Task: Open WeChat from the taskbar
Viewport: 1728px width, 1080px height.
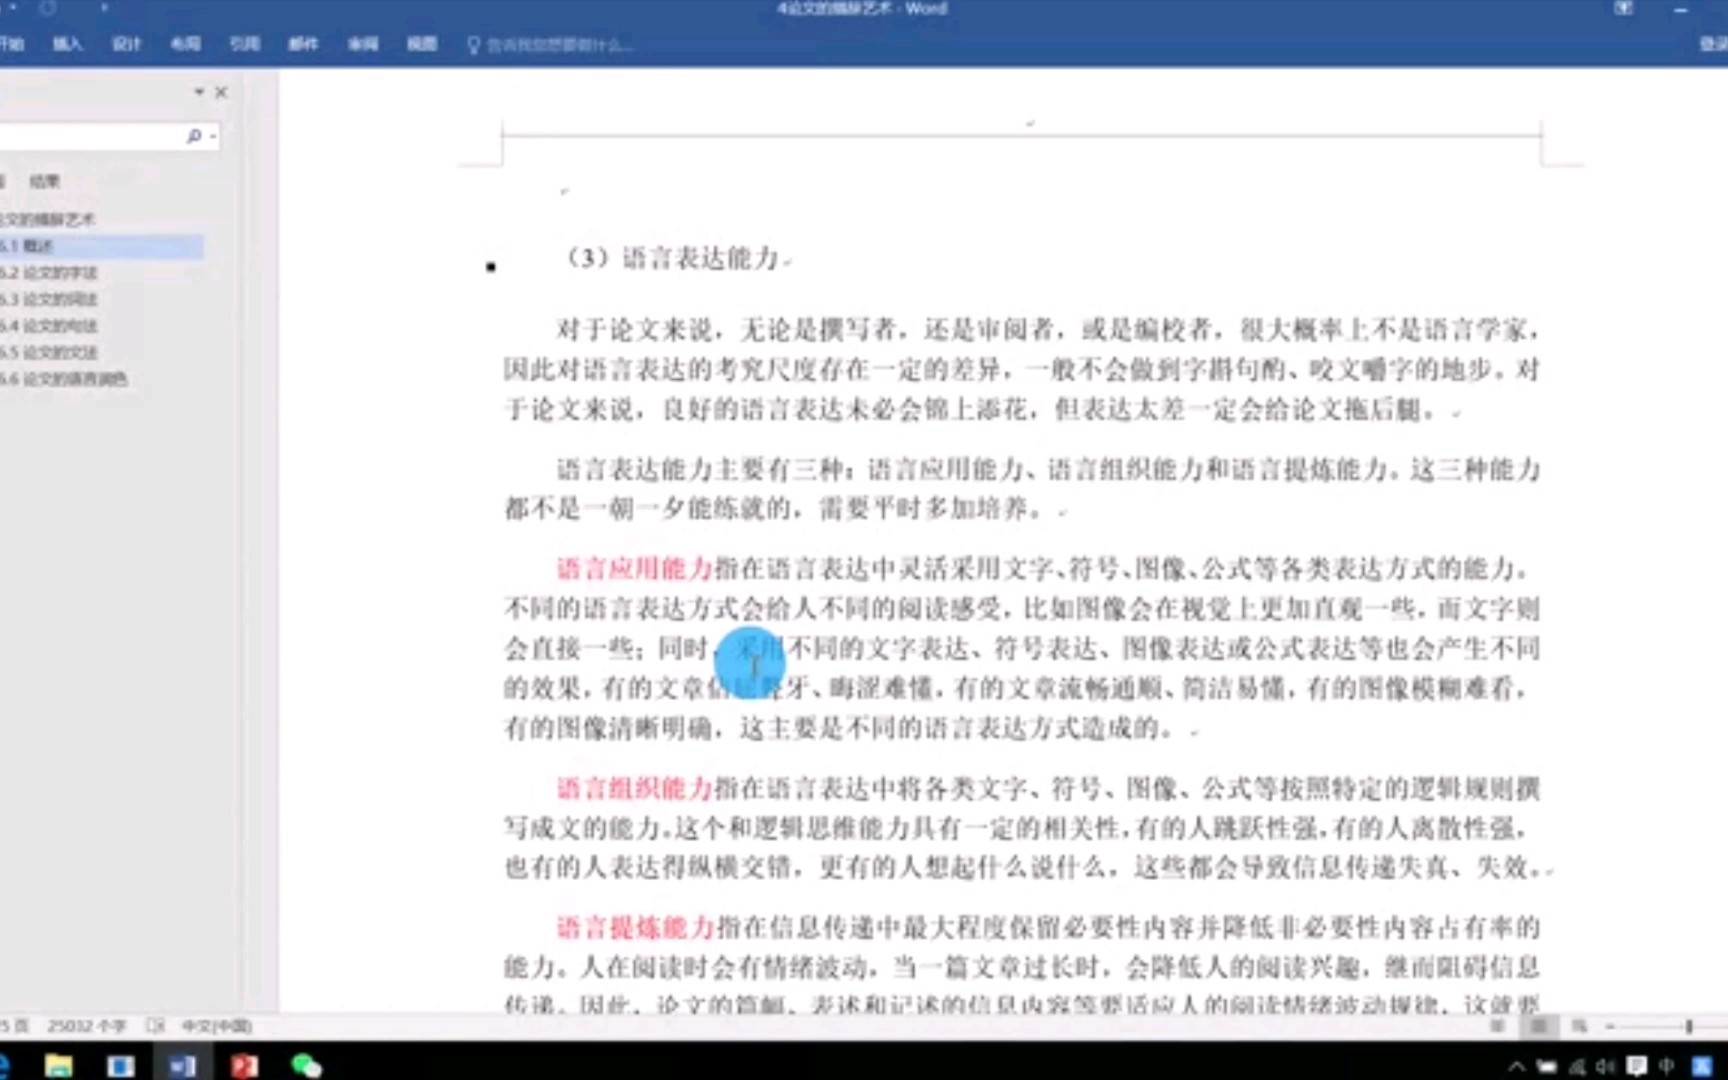Action: click(306, 1065)
